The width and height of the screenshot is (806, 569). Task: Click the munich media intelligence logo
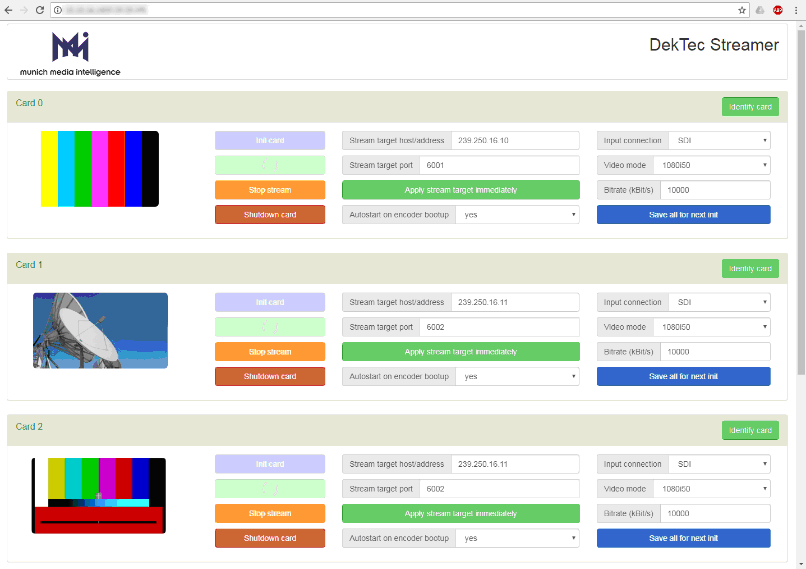(70, 53)
